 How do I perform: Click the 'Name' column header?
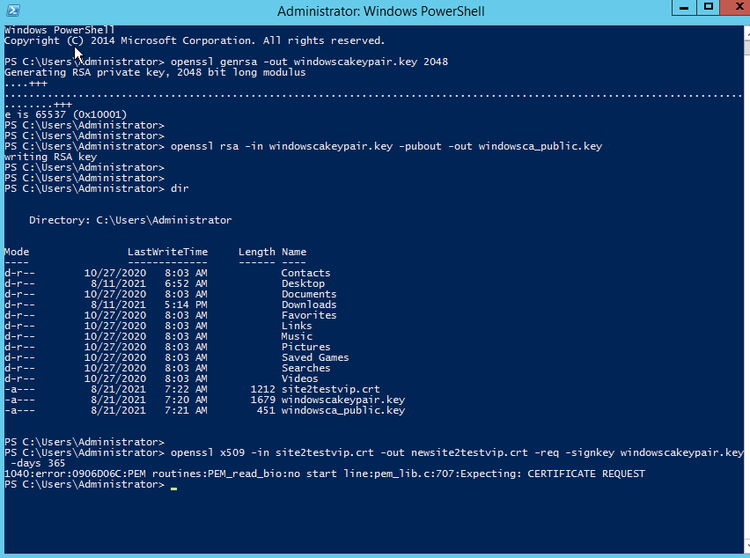294,252
